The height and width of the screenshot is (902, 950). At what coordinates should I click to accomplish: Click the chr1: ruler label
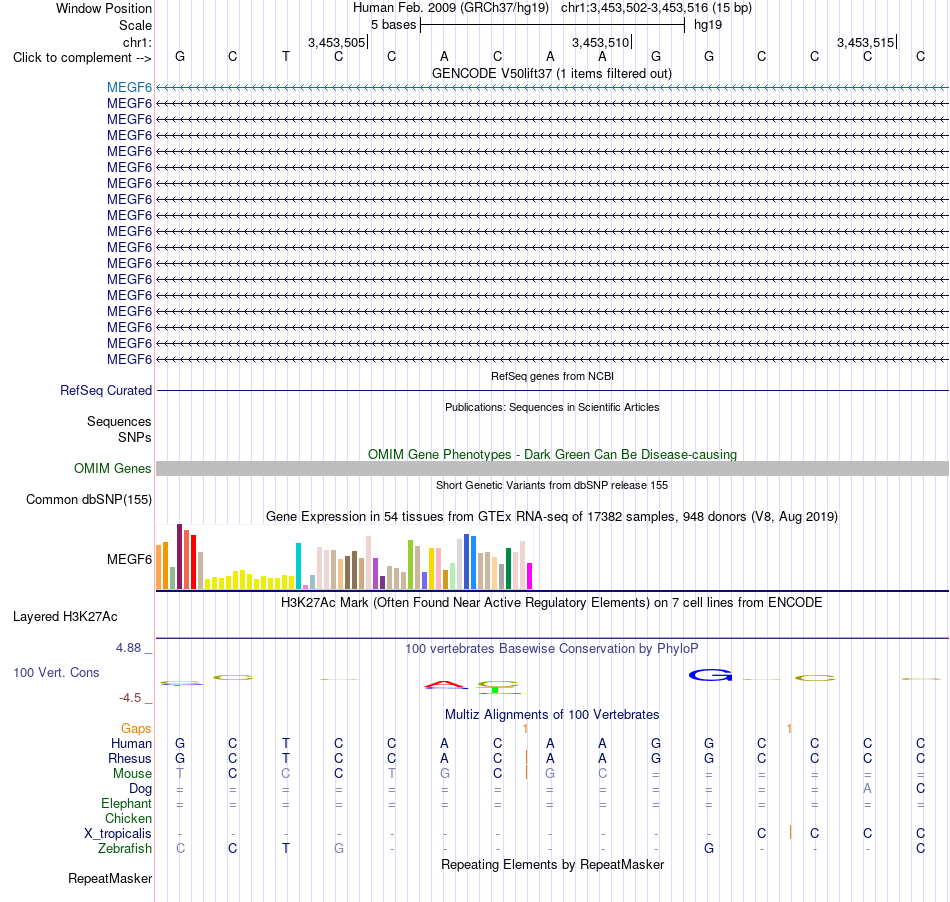pos(137,42)
